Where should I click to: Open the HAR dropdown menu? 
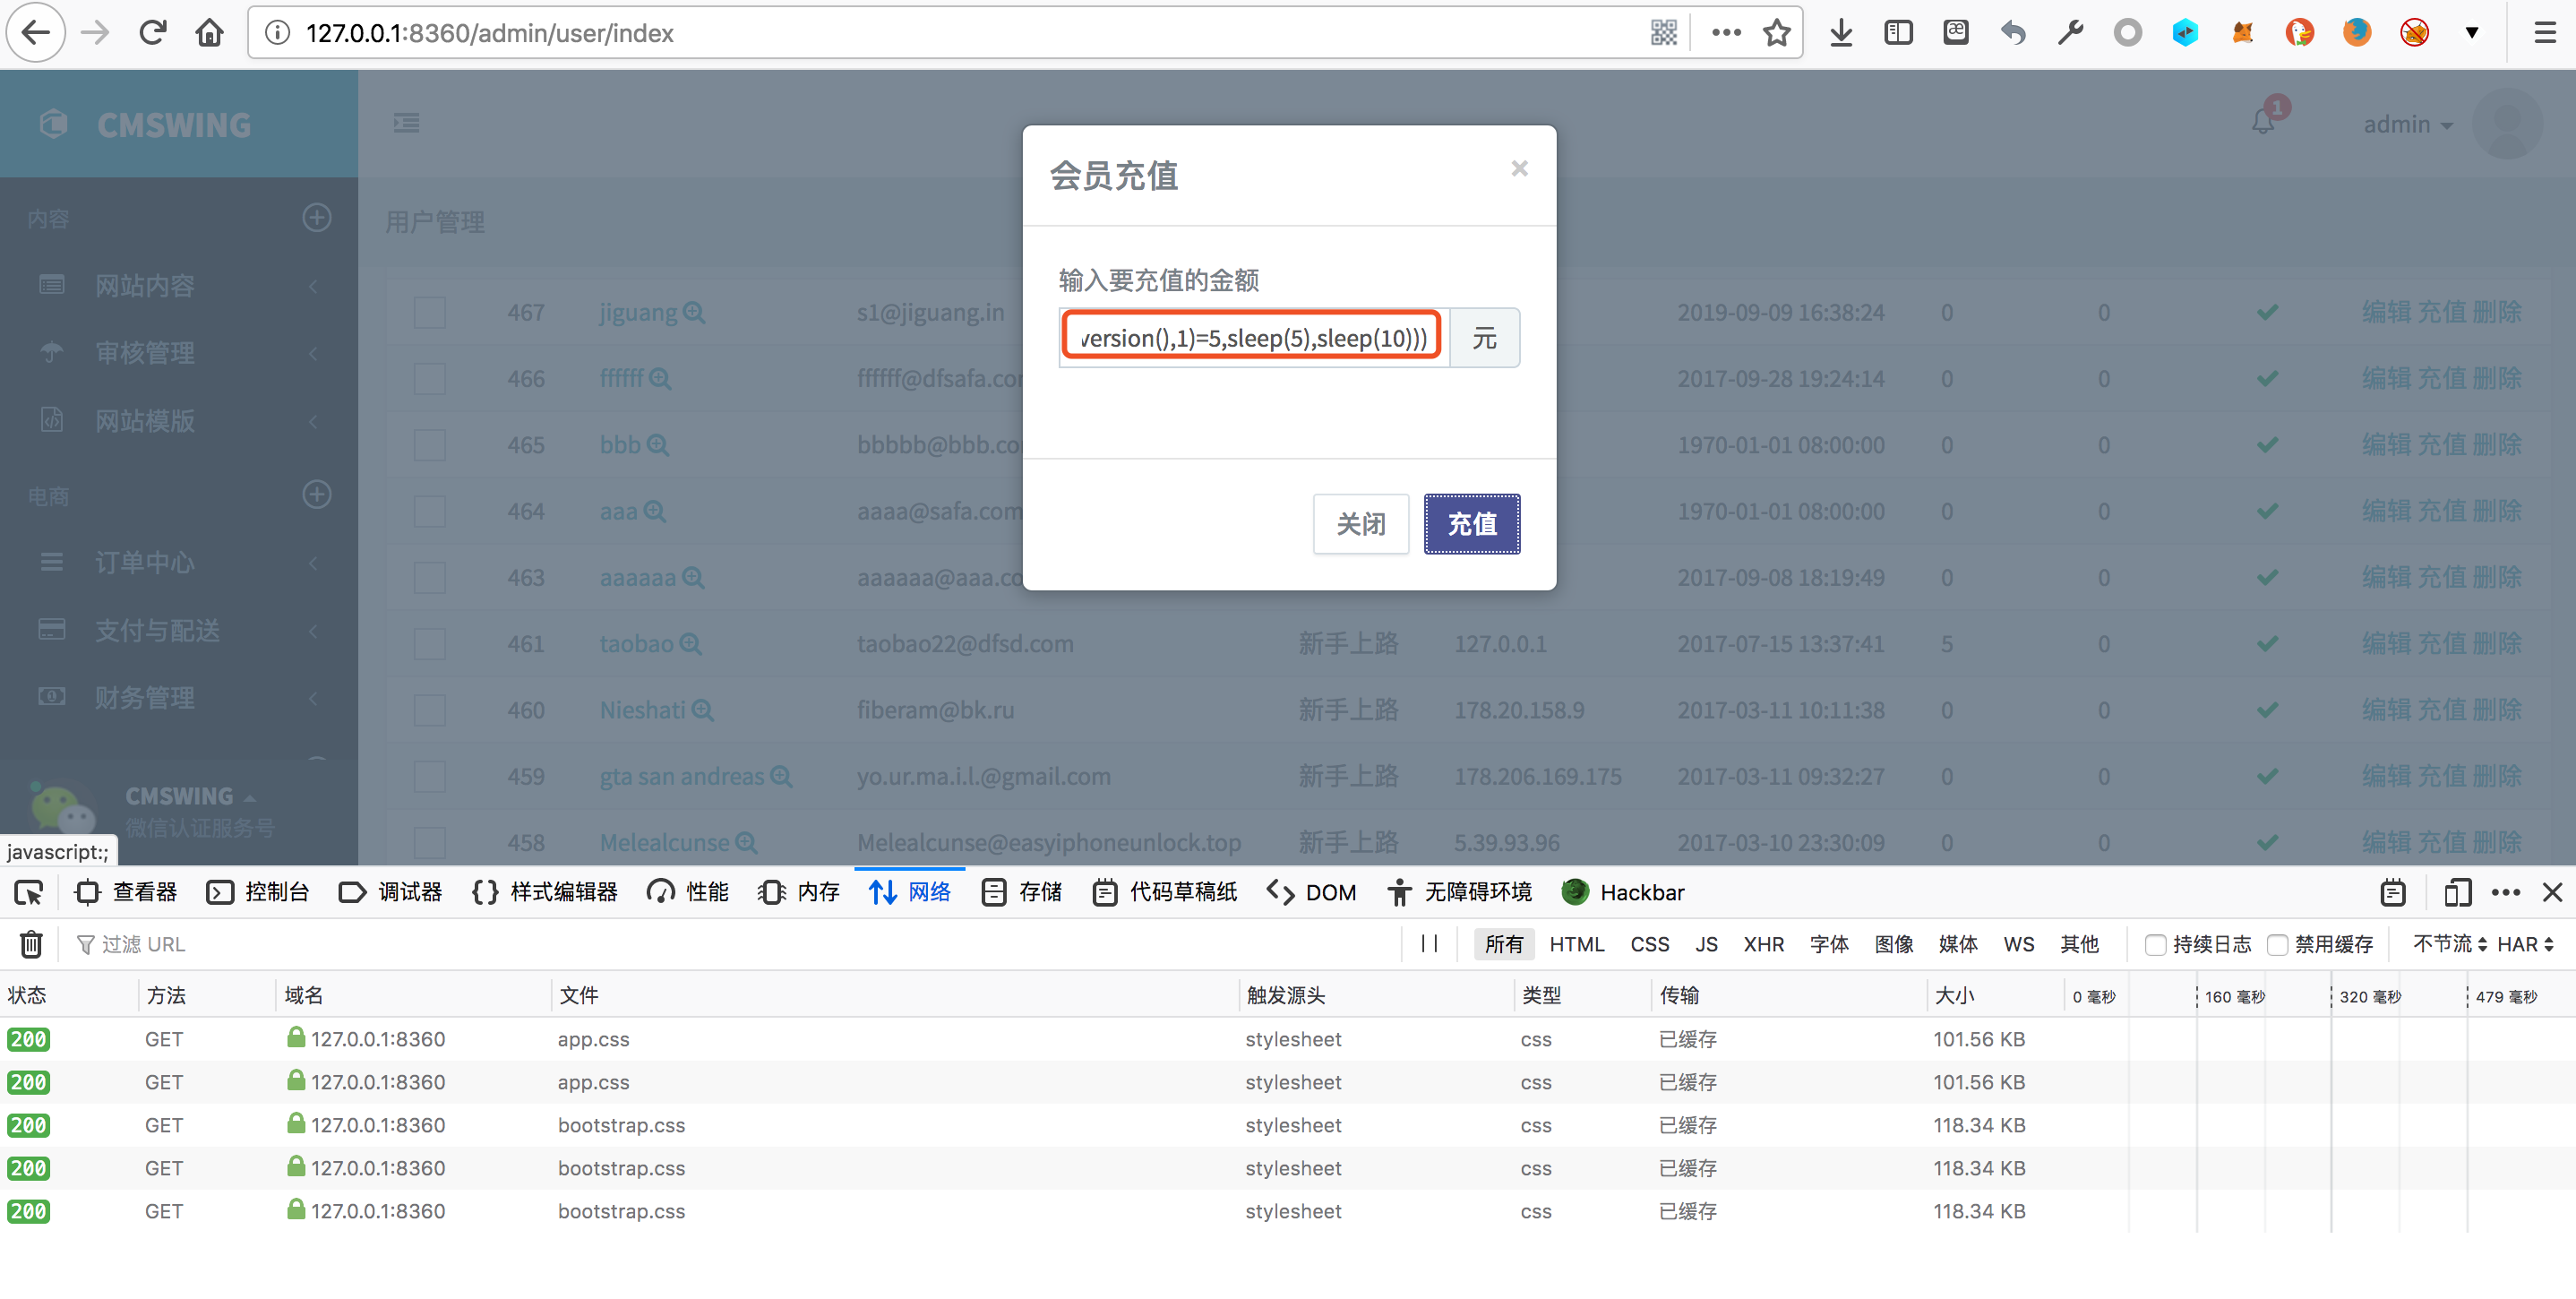(2524, 944)
